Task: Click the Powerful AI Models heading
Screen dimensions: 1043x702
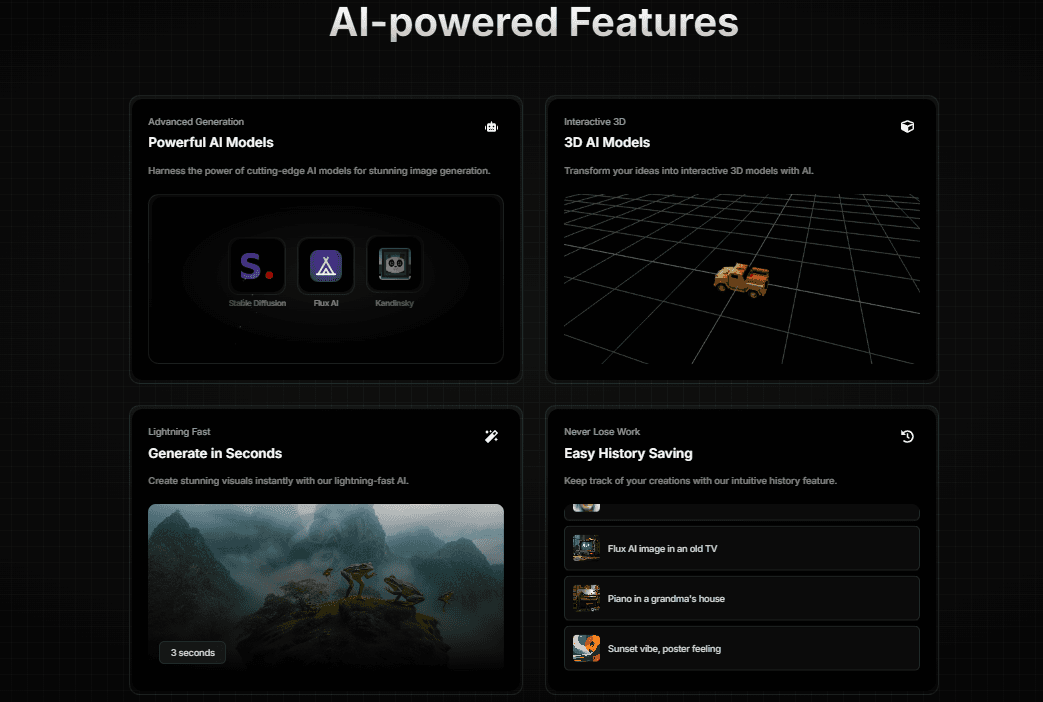Action: [x=211, y=142]
